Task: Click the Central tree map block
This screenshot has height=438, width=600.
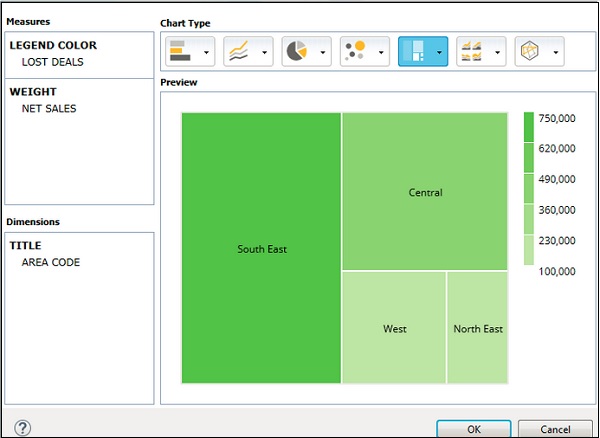Action: point(425,191)
